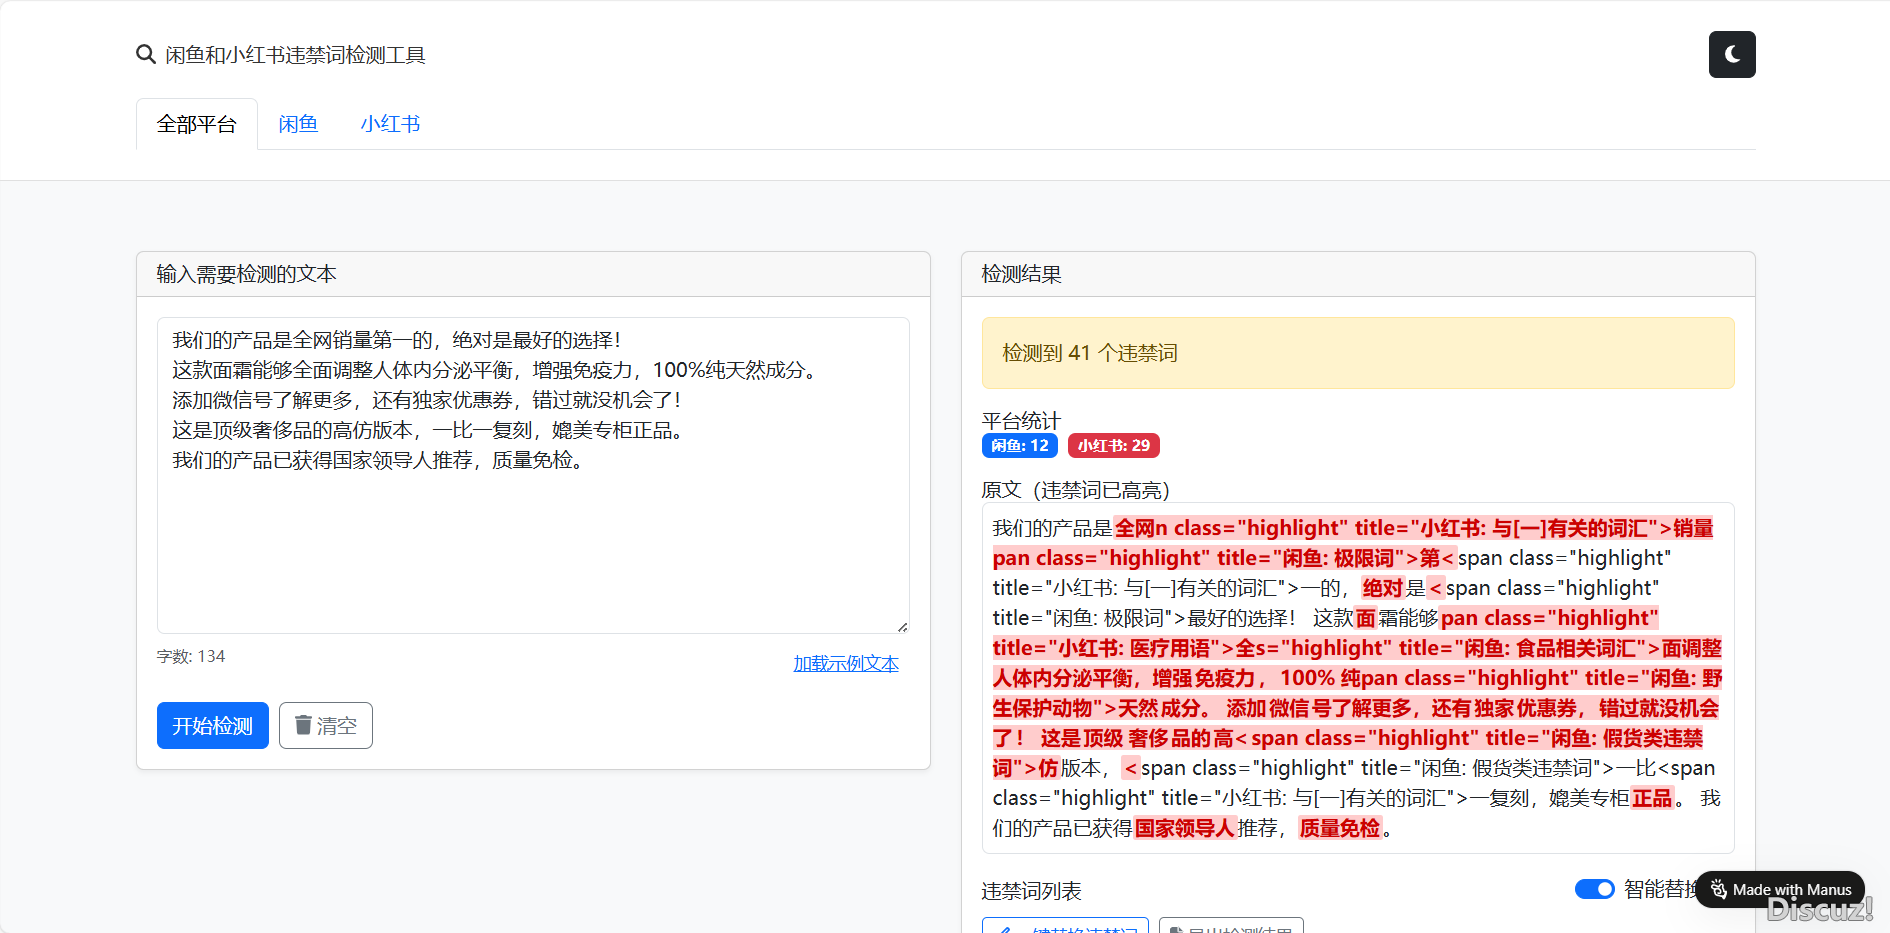Click the 闲鱼和小红书违禁词检测工具 title
Image resolution: width=1890 pixels, height=933 pixels.
coord(296,55)
